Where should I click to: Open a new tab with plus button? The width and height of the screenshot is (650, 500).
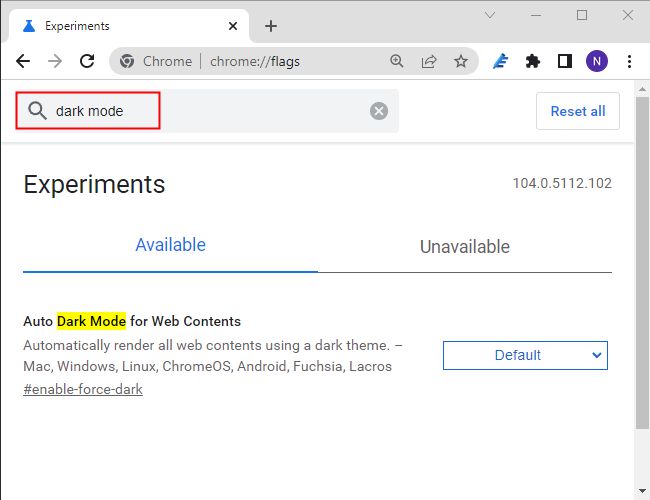(x=270, y=26)
